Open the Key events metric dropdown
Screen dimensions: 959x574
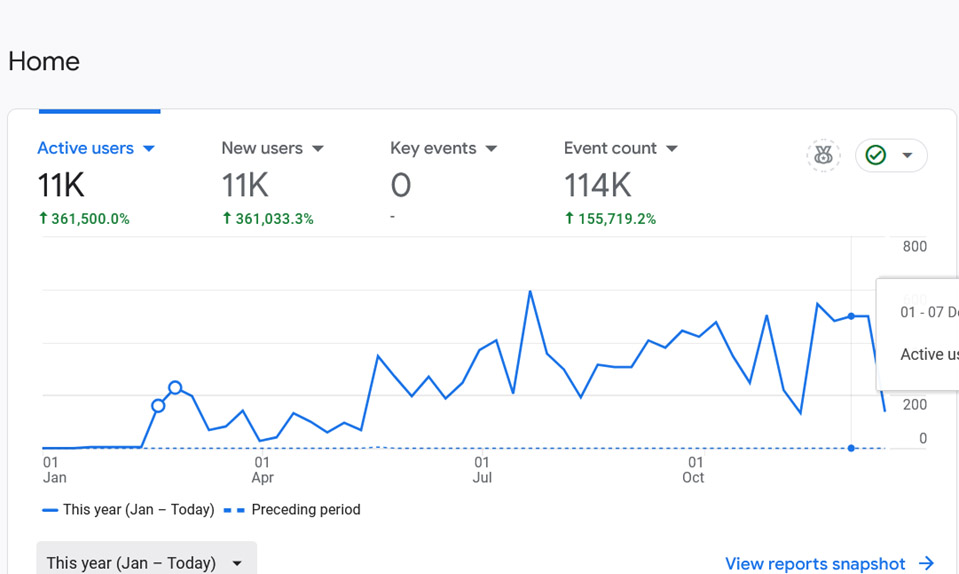click(491, 149)
